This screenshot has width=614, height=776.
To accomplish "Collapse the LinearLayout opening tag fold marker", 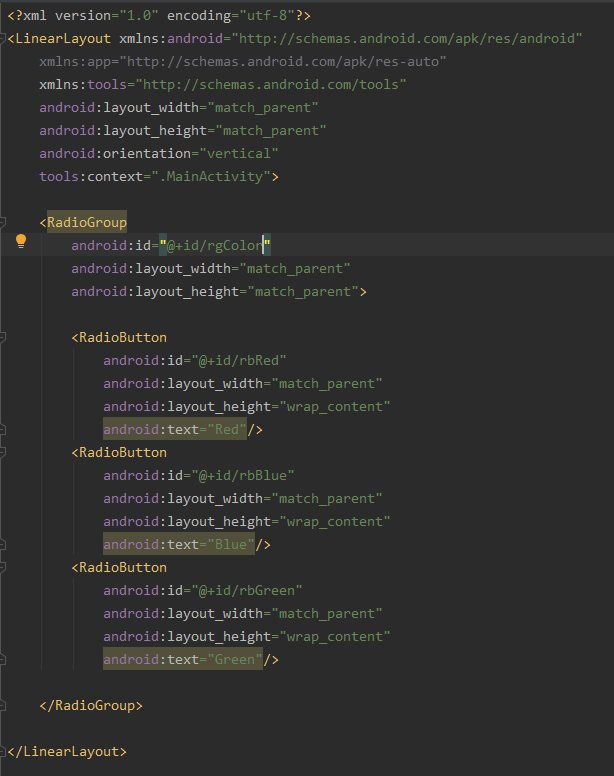I will click(x=2, y=38).
